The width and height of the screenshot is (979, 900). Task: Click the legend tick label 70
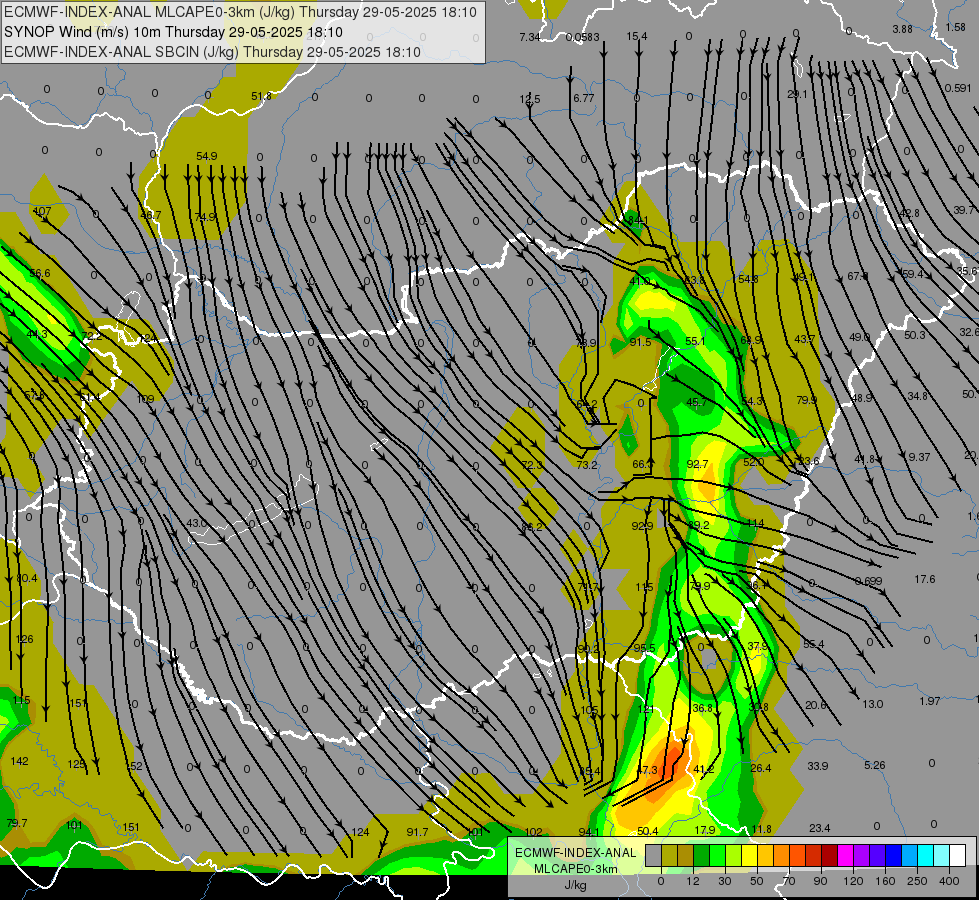(789, 881)
